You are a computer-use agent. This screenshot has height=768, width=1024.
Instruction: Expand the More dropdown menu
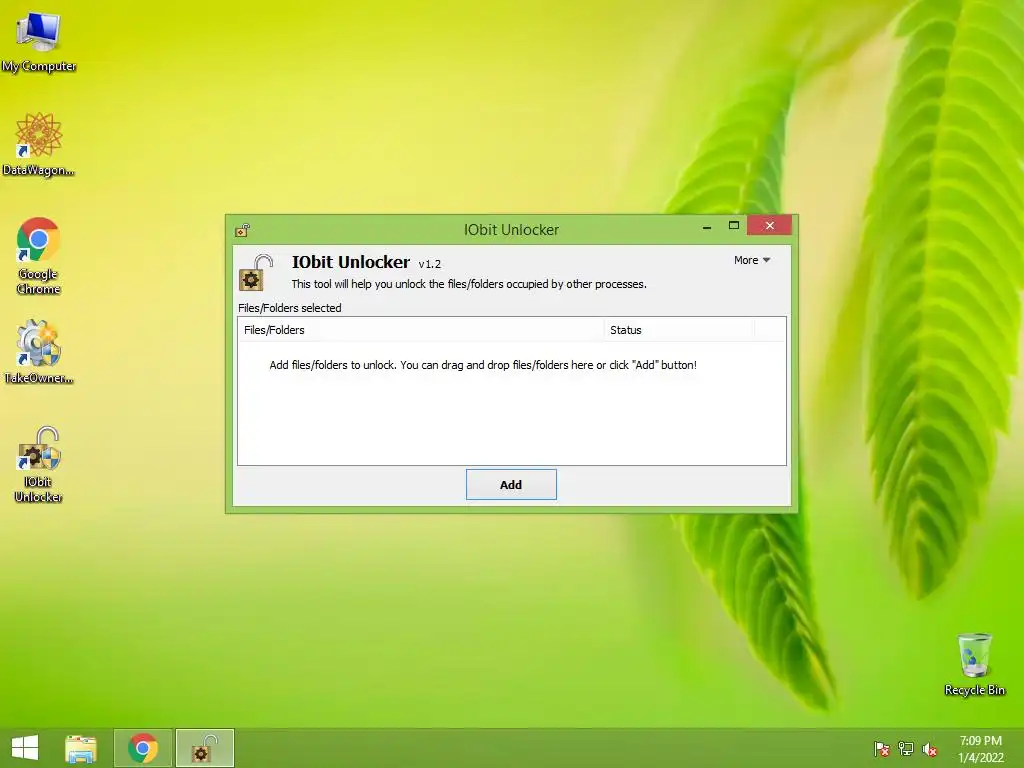(752, 260)
